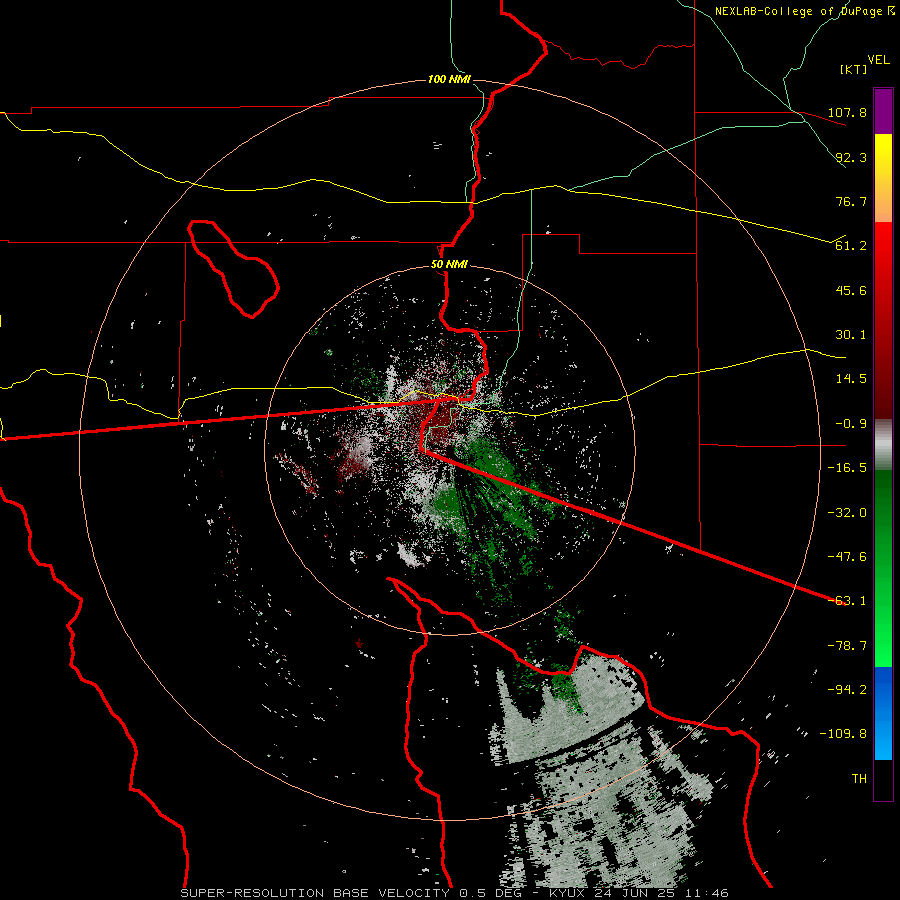The width and height of the screenshot is (900, 900).
Task: Click the gray near-zero segment of color bar
Action: 883,445
